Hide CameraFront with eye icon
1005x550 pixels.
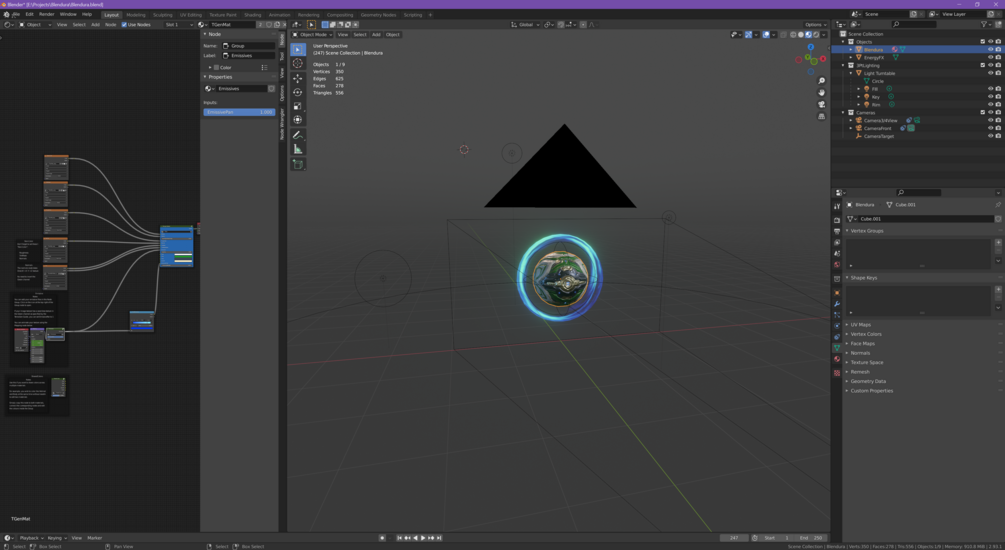[990, 128]
